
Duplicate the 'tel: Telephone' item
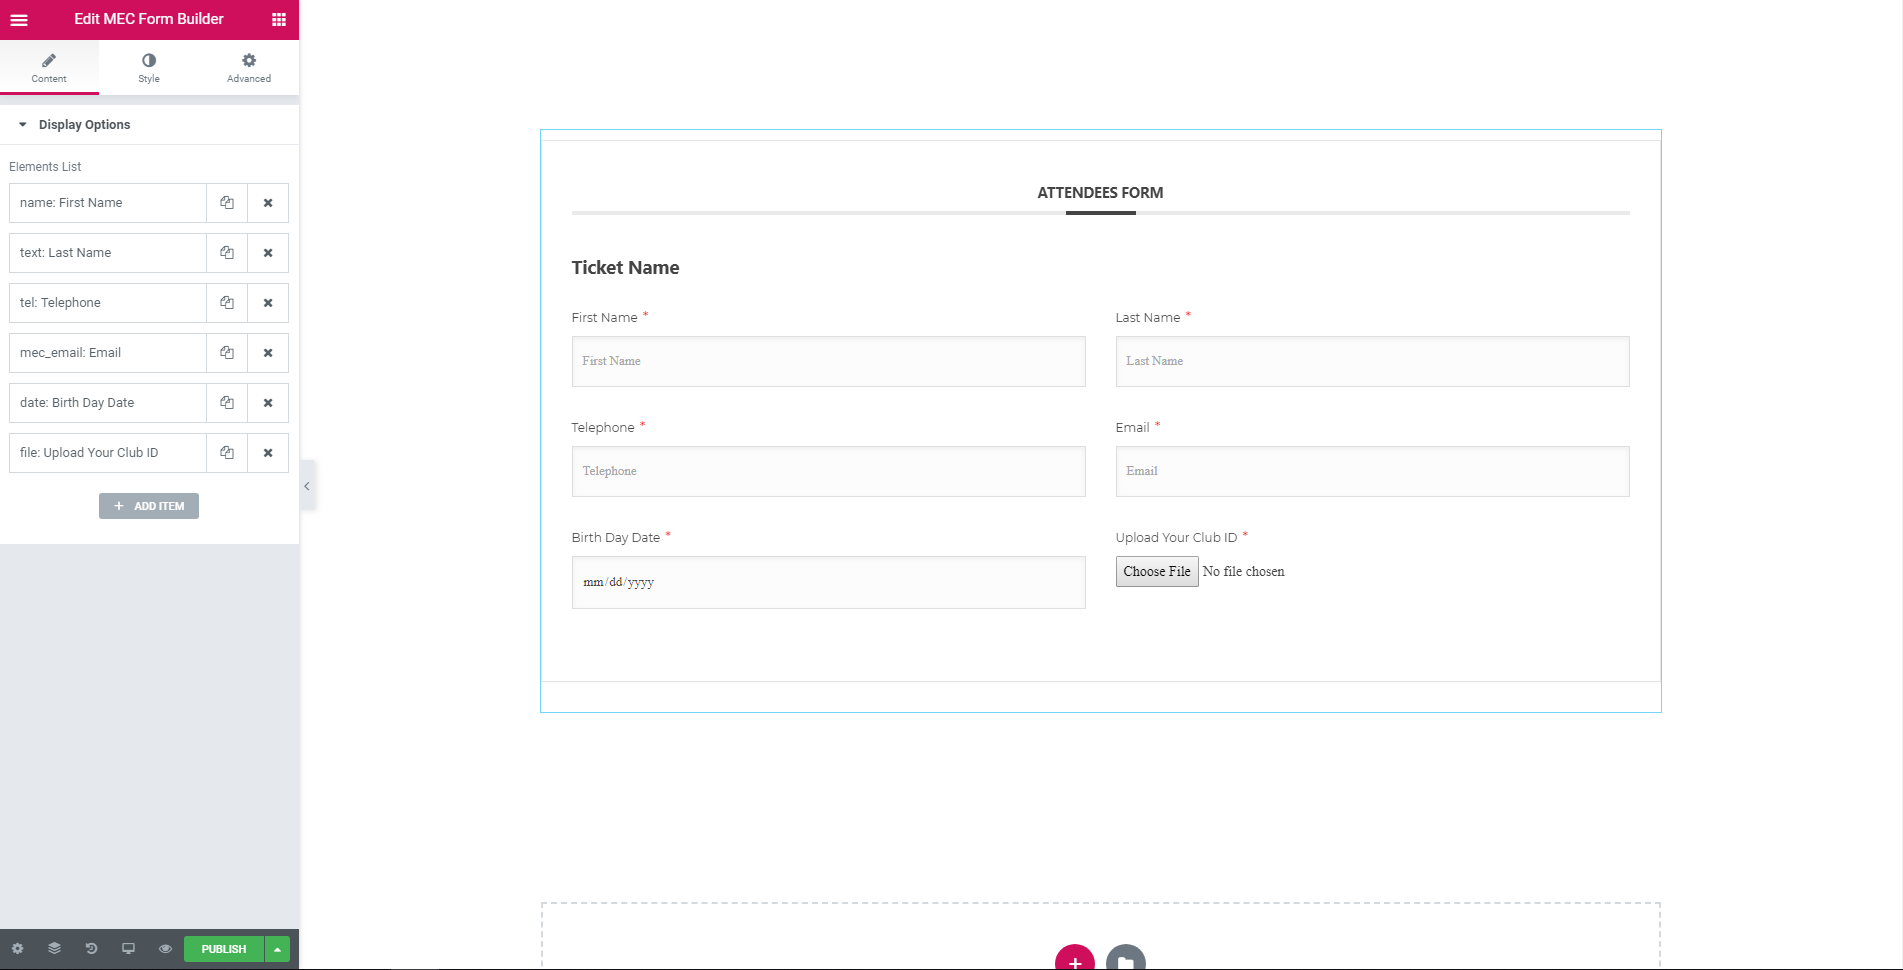click(227, 303)
